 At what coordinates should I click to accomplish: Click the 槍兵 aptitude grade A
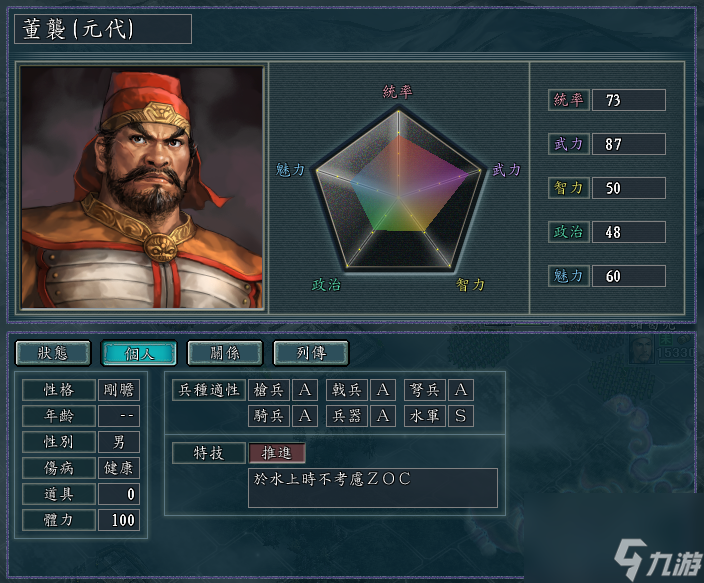pyautogui.click(x=305, y=389)
